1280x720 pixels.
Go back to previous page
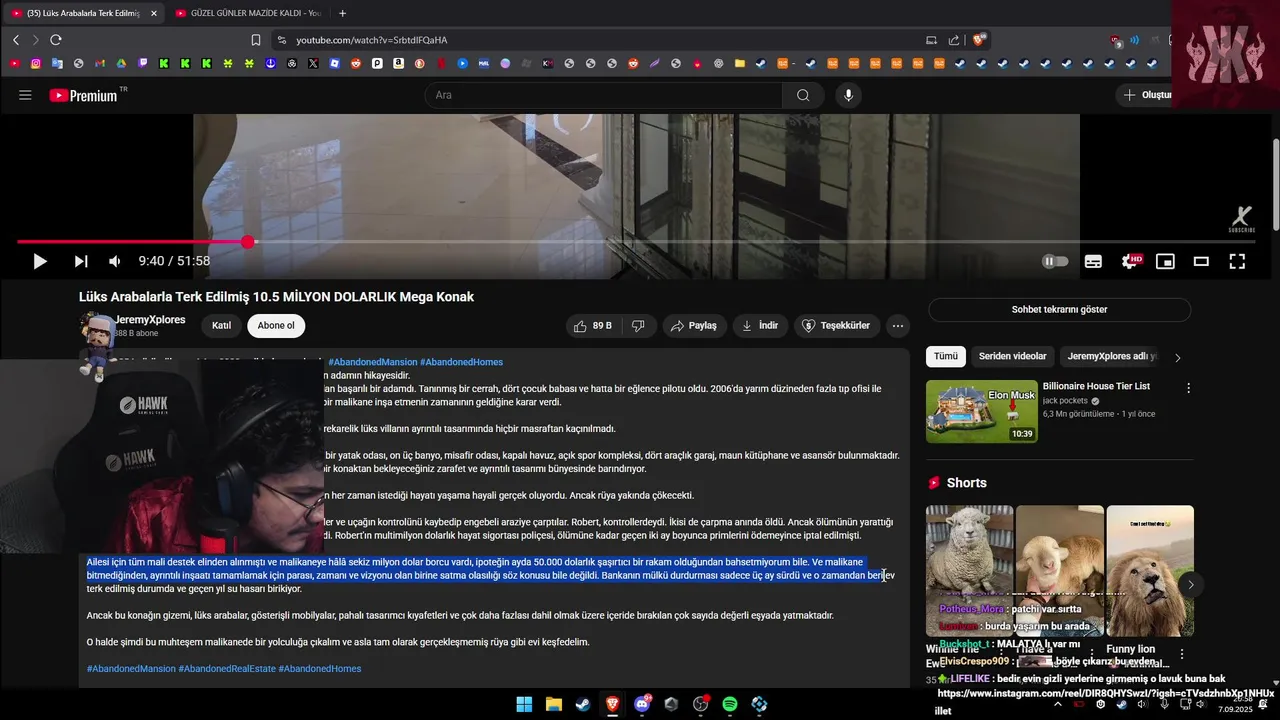click(16, 40)
